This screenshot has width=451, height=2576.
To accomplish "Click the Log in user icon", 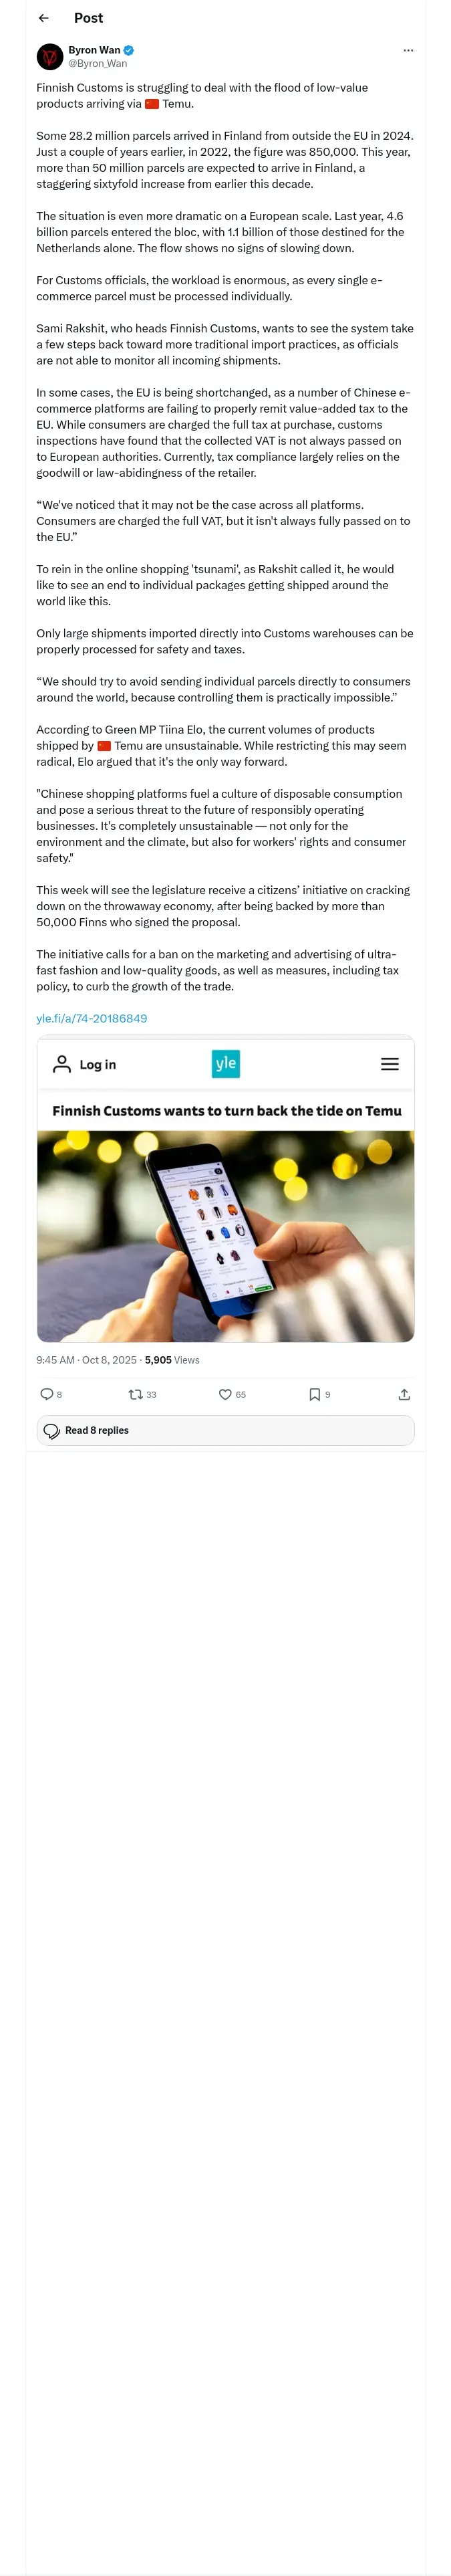I will 62,1064.
